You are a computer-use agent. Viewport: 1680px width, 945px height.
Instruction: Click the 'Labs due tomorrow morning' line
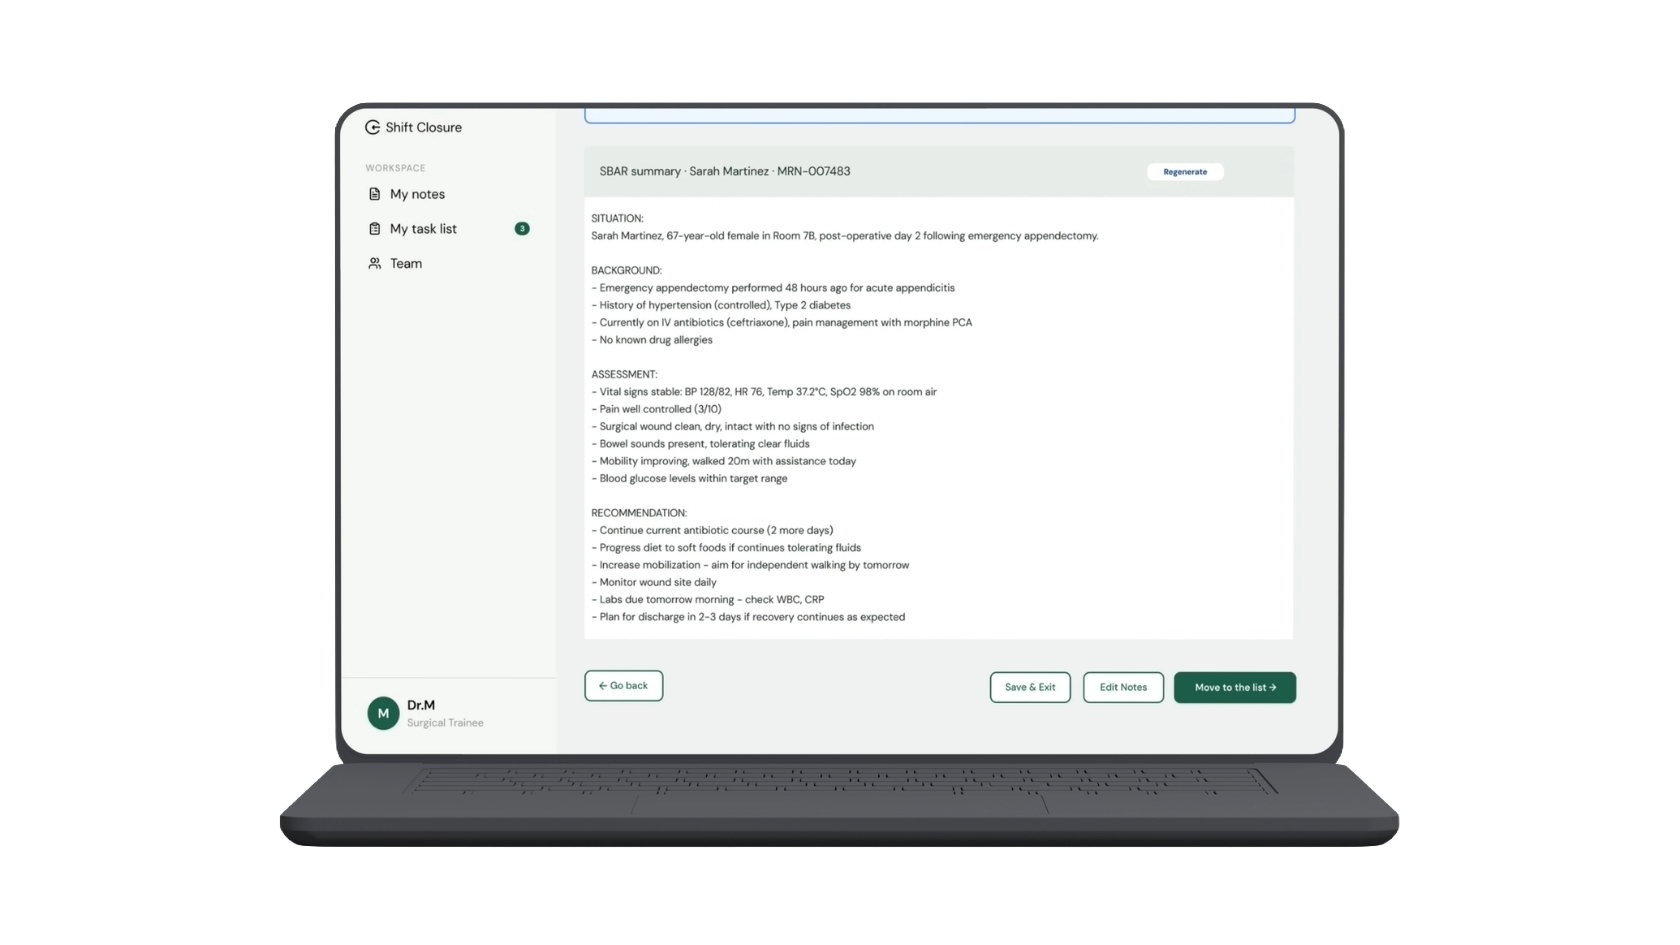[x=708, y=600]
